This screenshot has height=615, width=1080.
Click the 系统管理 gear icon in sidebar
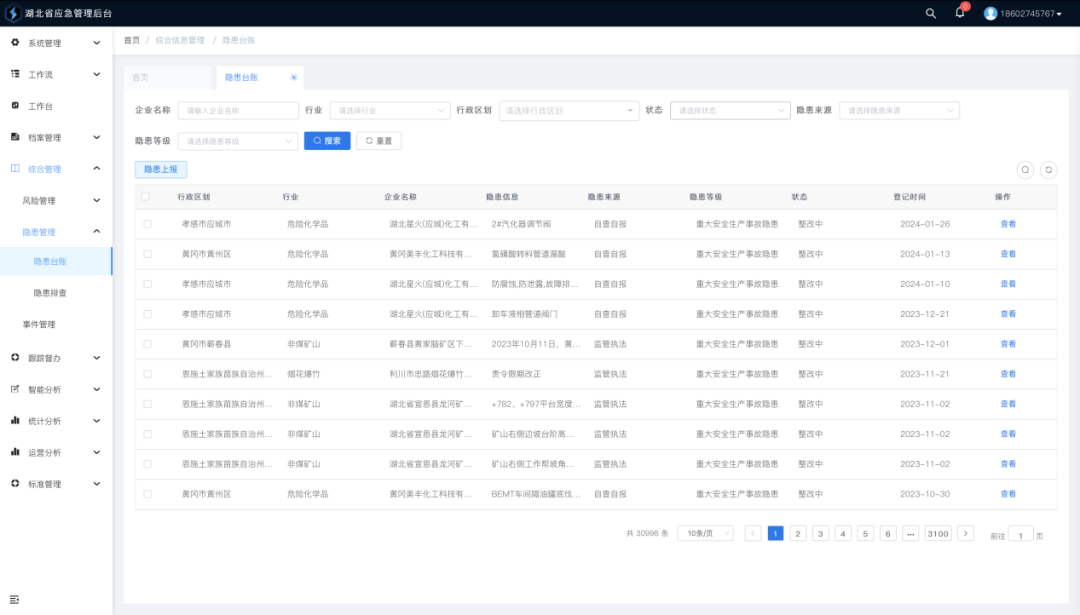click(15, 43)
